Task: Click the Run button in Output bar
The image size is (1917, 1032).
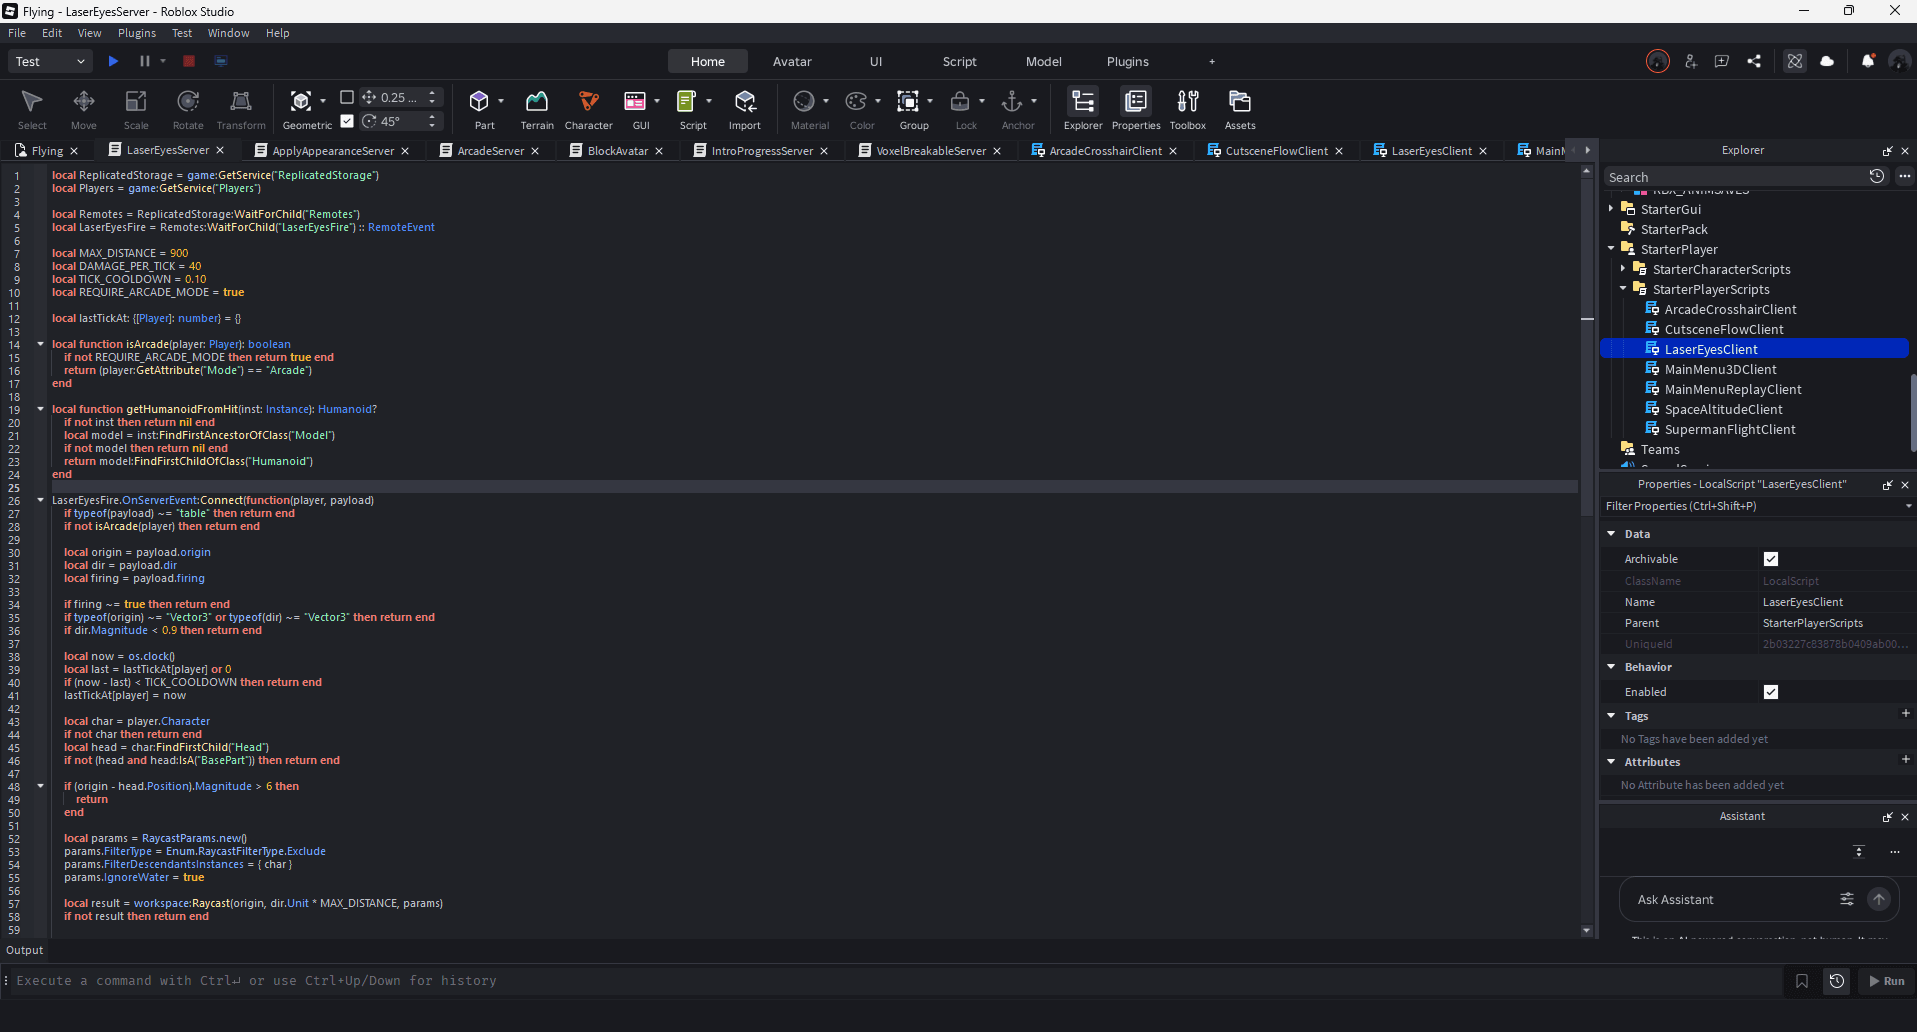Action: pos(1887,981)
